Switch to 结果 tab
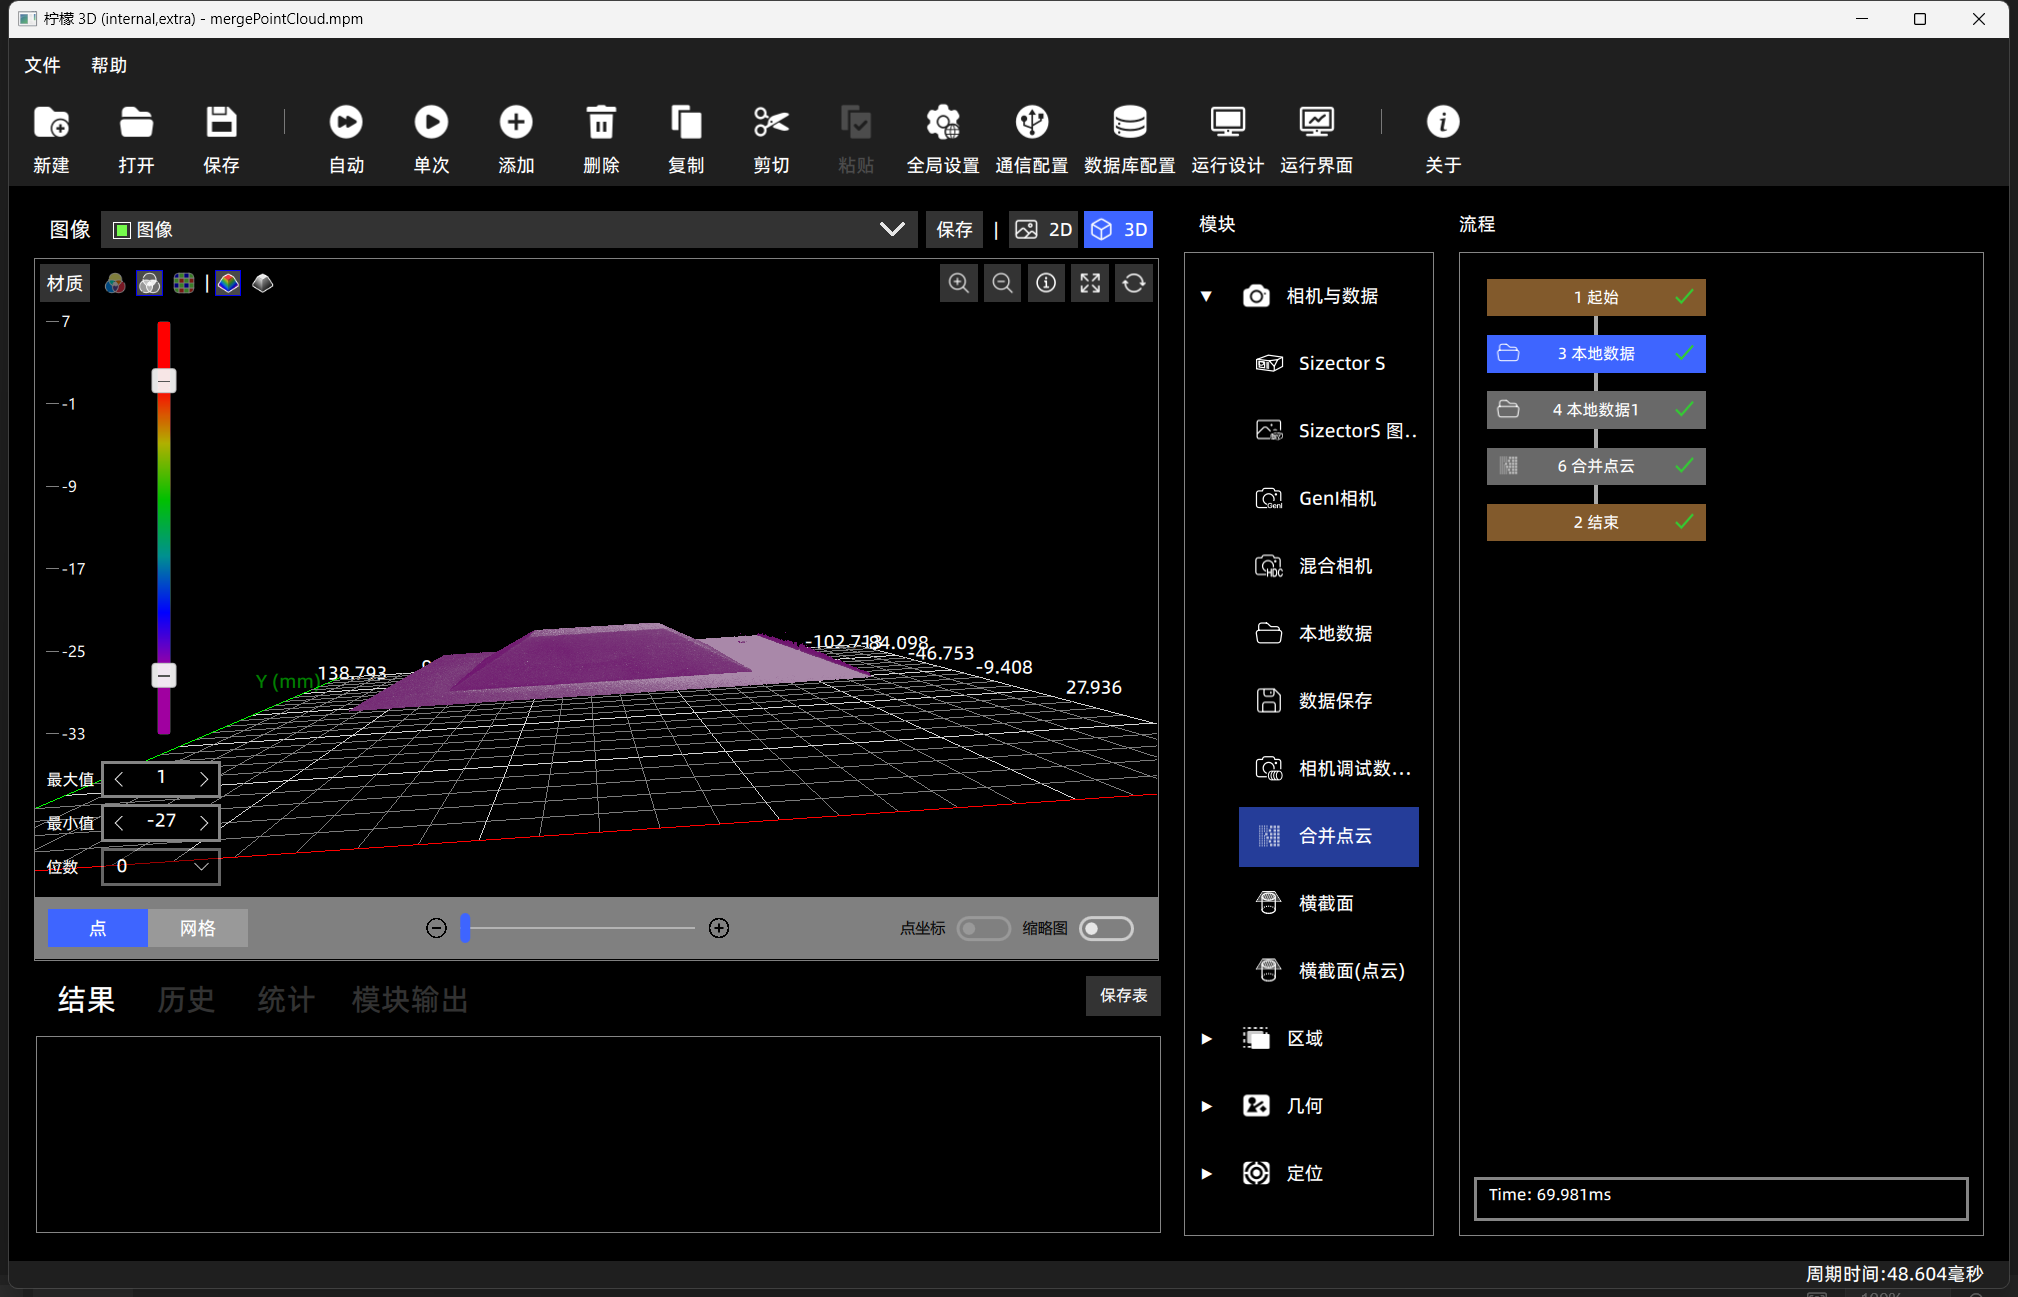The height and width of the screenshot is (1297, 2018). tap(86, 1000)
